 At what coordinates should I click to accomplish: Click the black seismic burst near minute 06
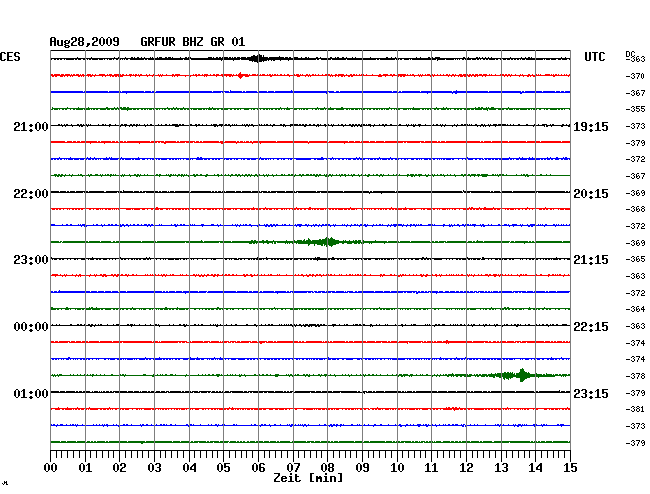tap(257, 58)
